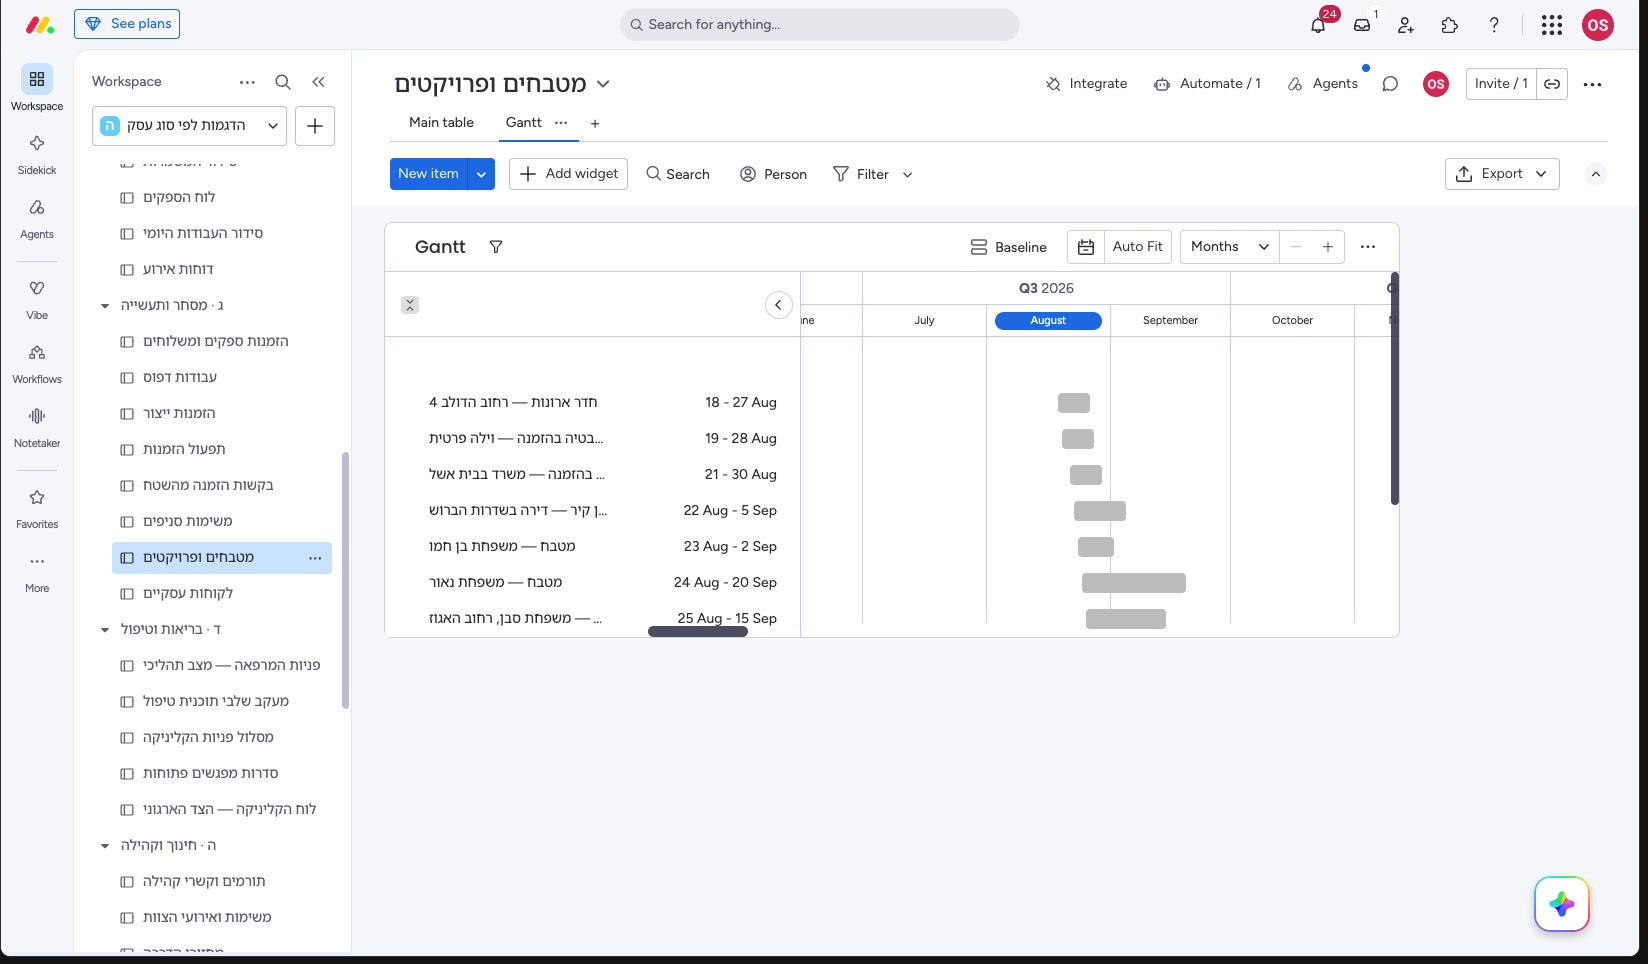Open the Gantt widget three-dot menu
This screenshot has width=1648, height=964.
click(1368, 247)
